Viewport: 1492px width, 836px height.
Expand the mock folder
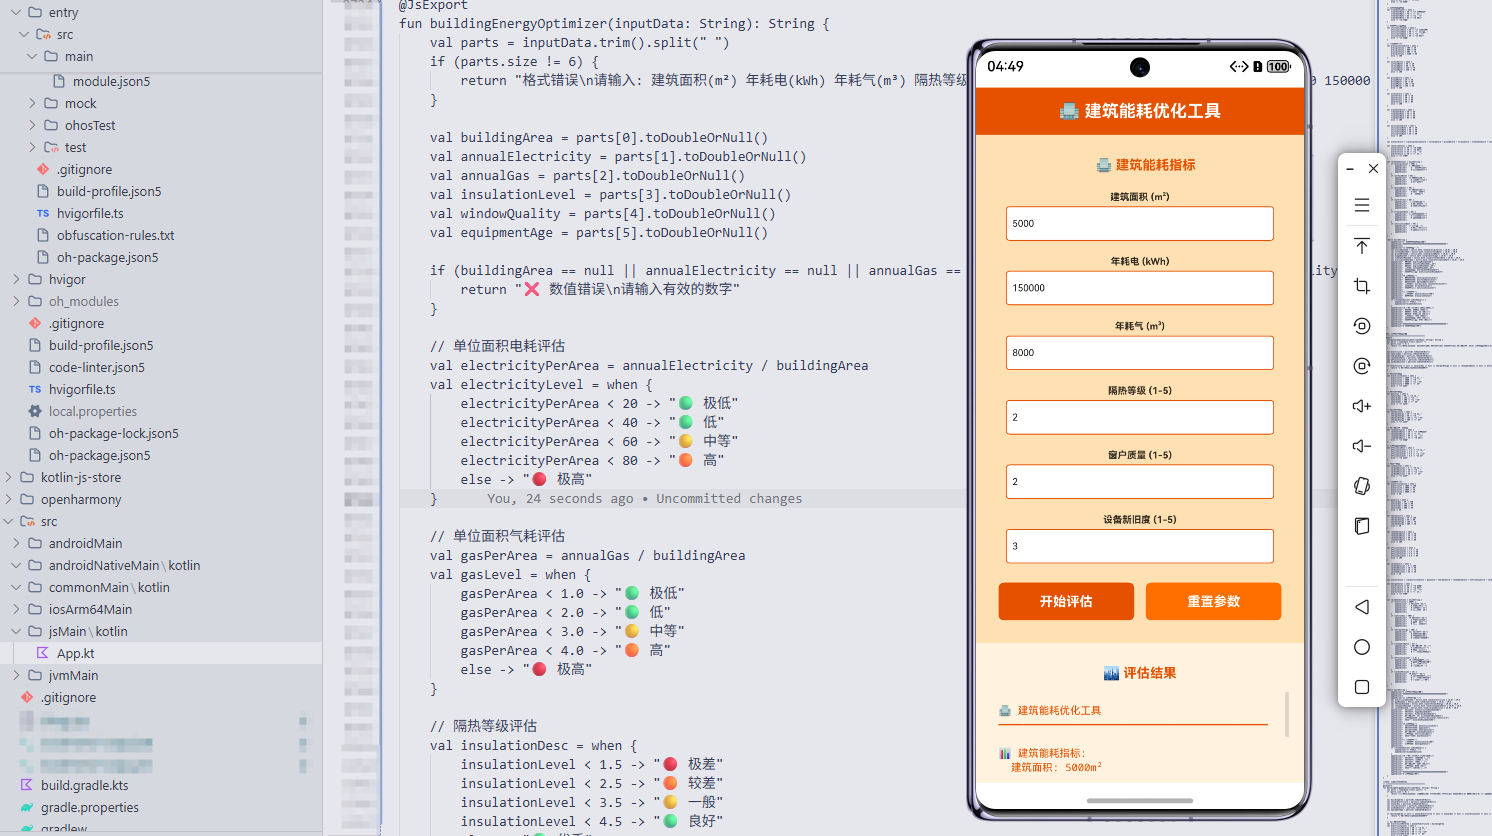coord(32,103)
